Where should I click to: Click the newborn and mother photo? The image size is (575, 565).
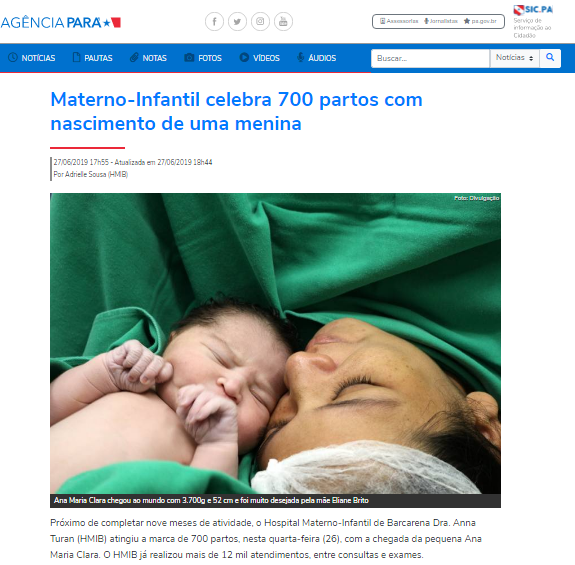tap(275, 344)
